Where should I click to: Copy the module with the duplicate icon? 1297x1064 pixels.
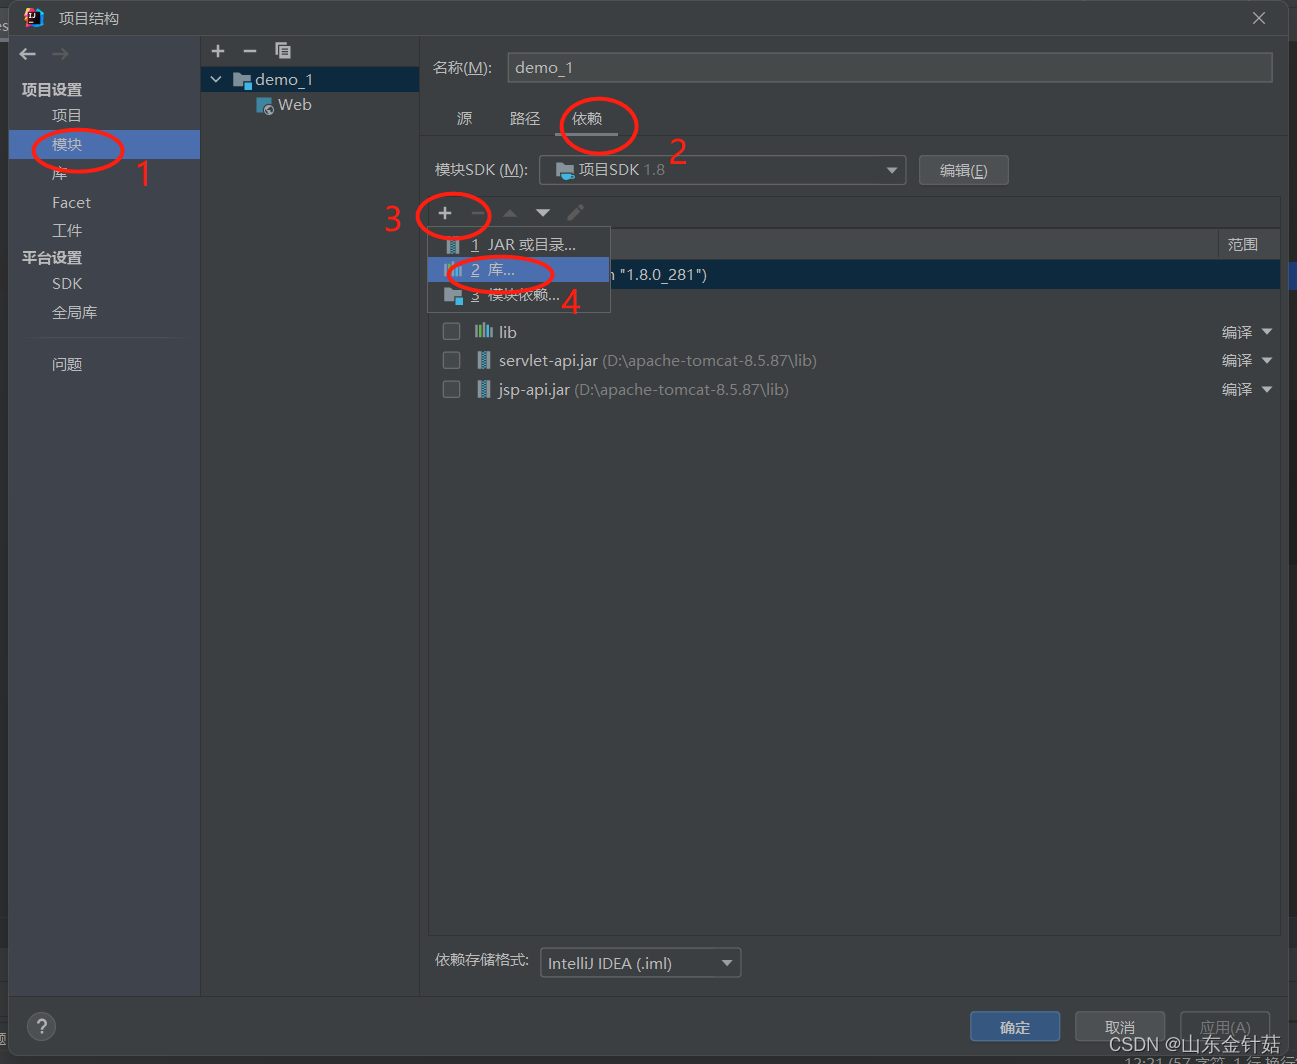(x=283, y=51)
